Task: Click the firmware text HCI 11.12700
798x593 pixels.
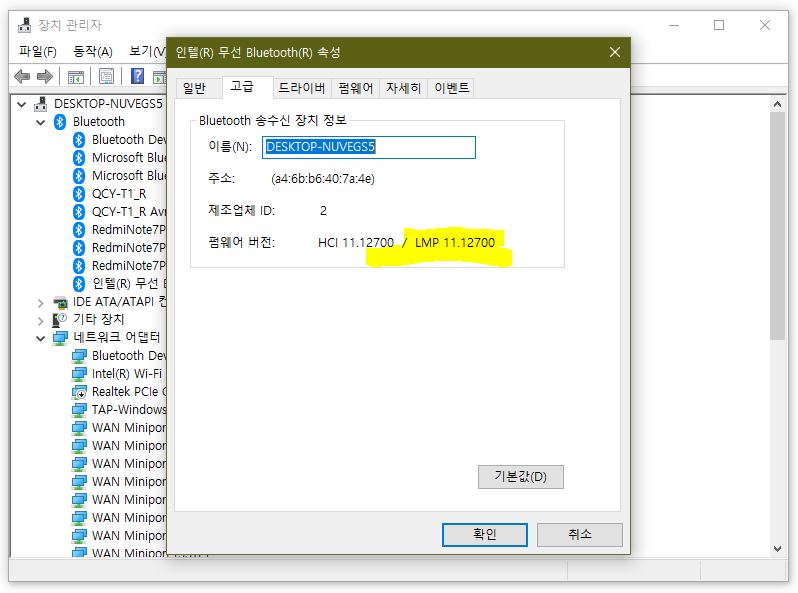Action: pos(356,243)
